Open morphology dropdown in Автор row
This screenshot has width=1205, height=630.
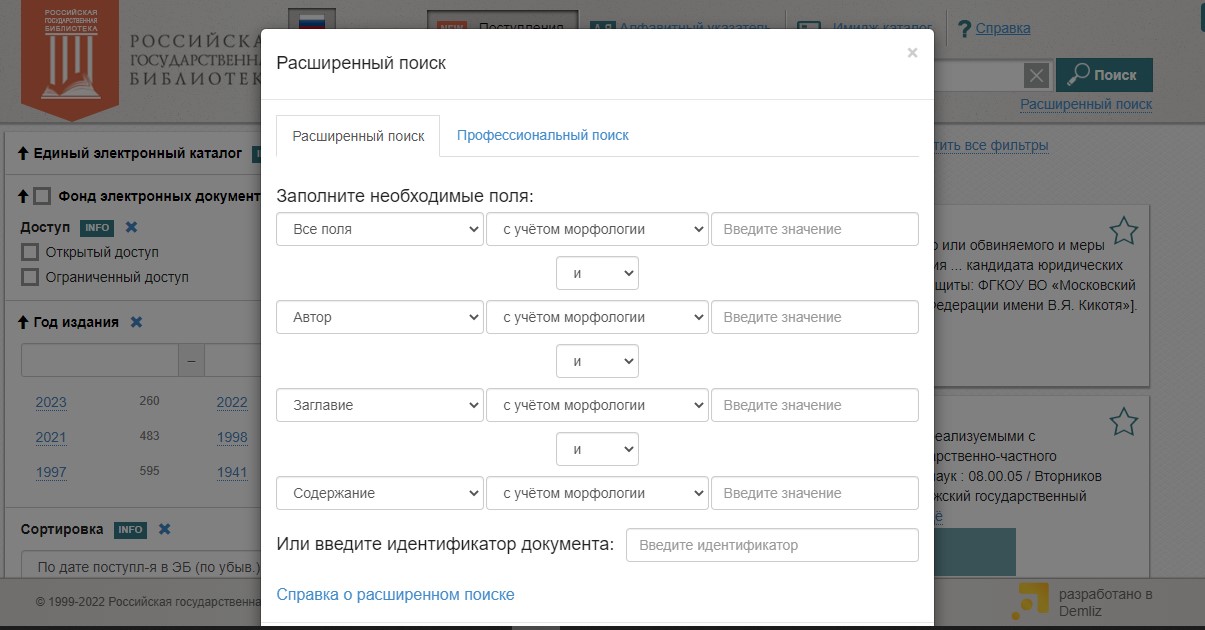point(597,317)
